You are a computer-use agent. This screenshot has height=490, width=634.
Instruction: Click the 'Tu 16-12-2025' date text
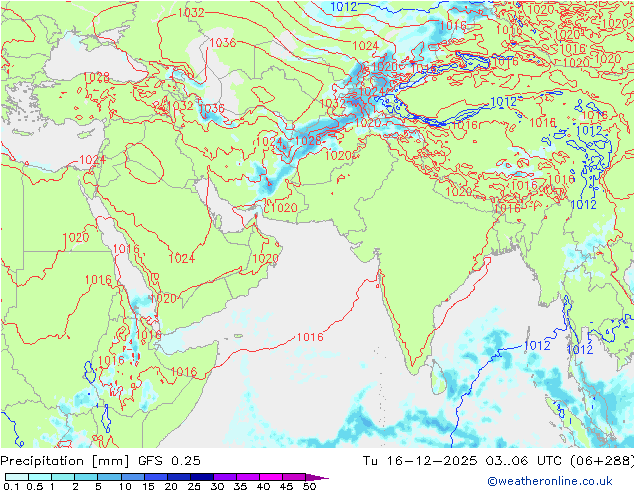click(x=420, y=460)
